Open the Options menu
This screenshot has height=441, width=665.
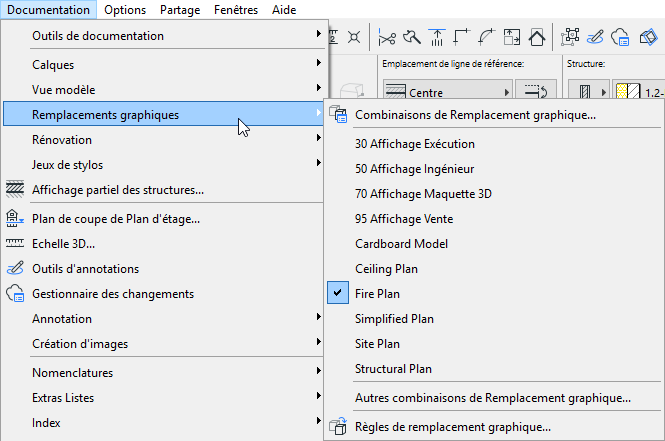tap(125, 9)
